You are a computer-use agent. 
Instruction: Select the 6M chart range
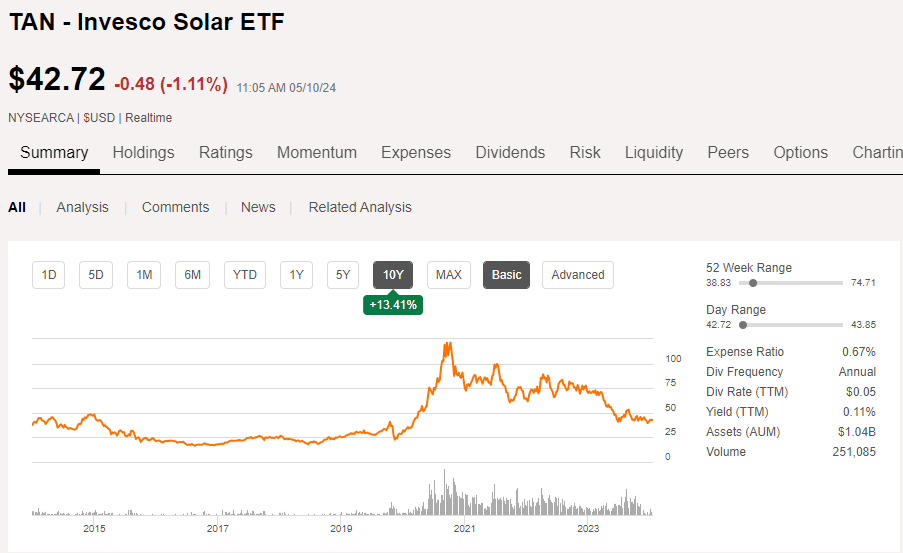[192, 275]
